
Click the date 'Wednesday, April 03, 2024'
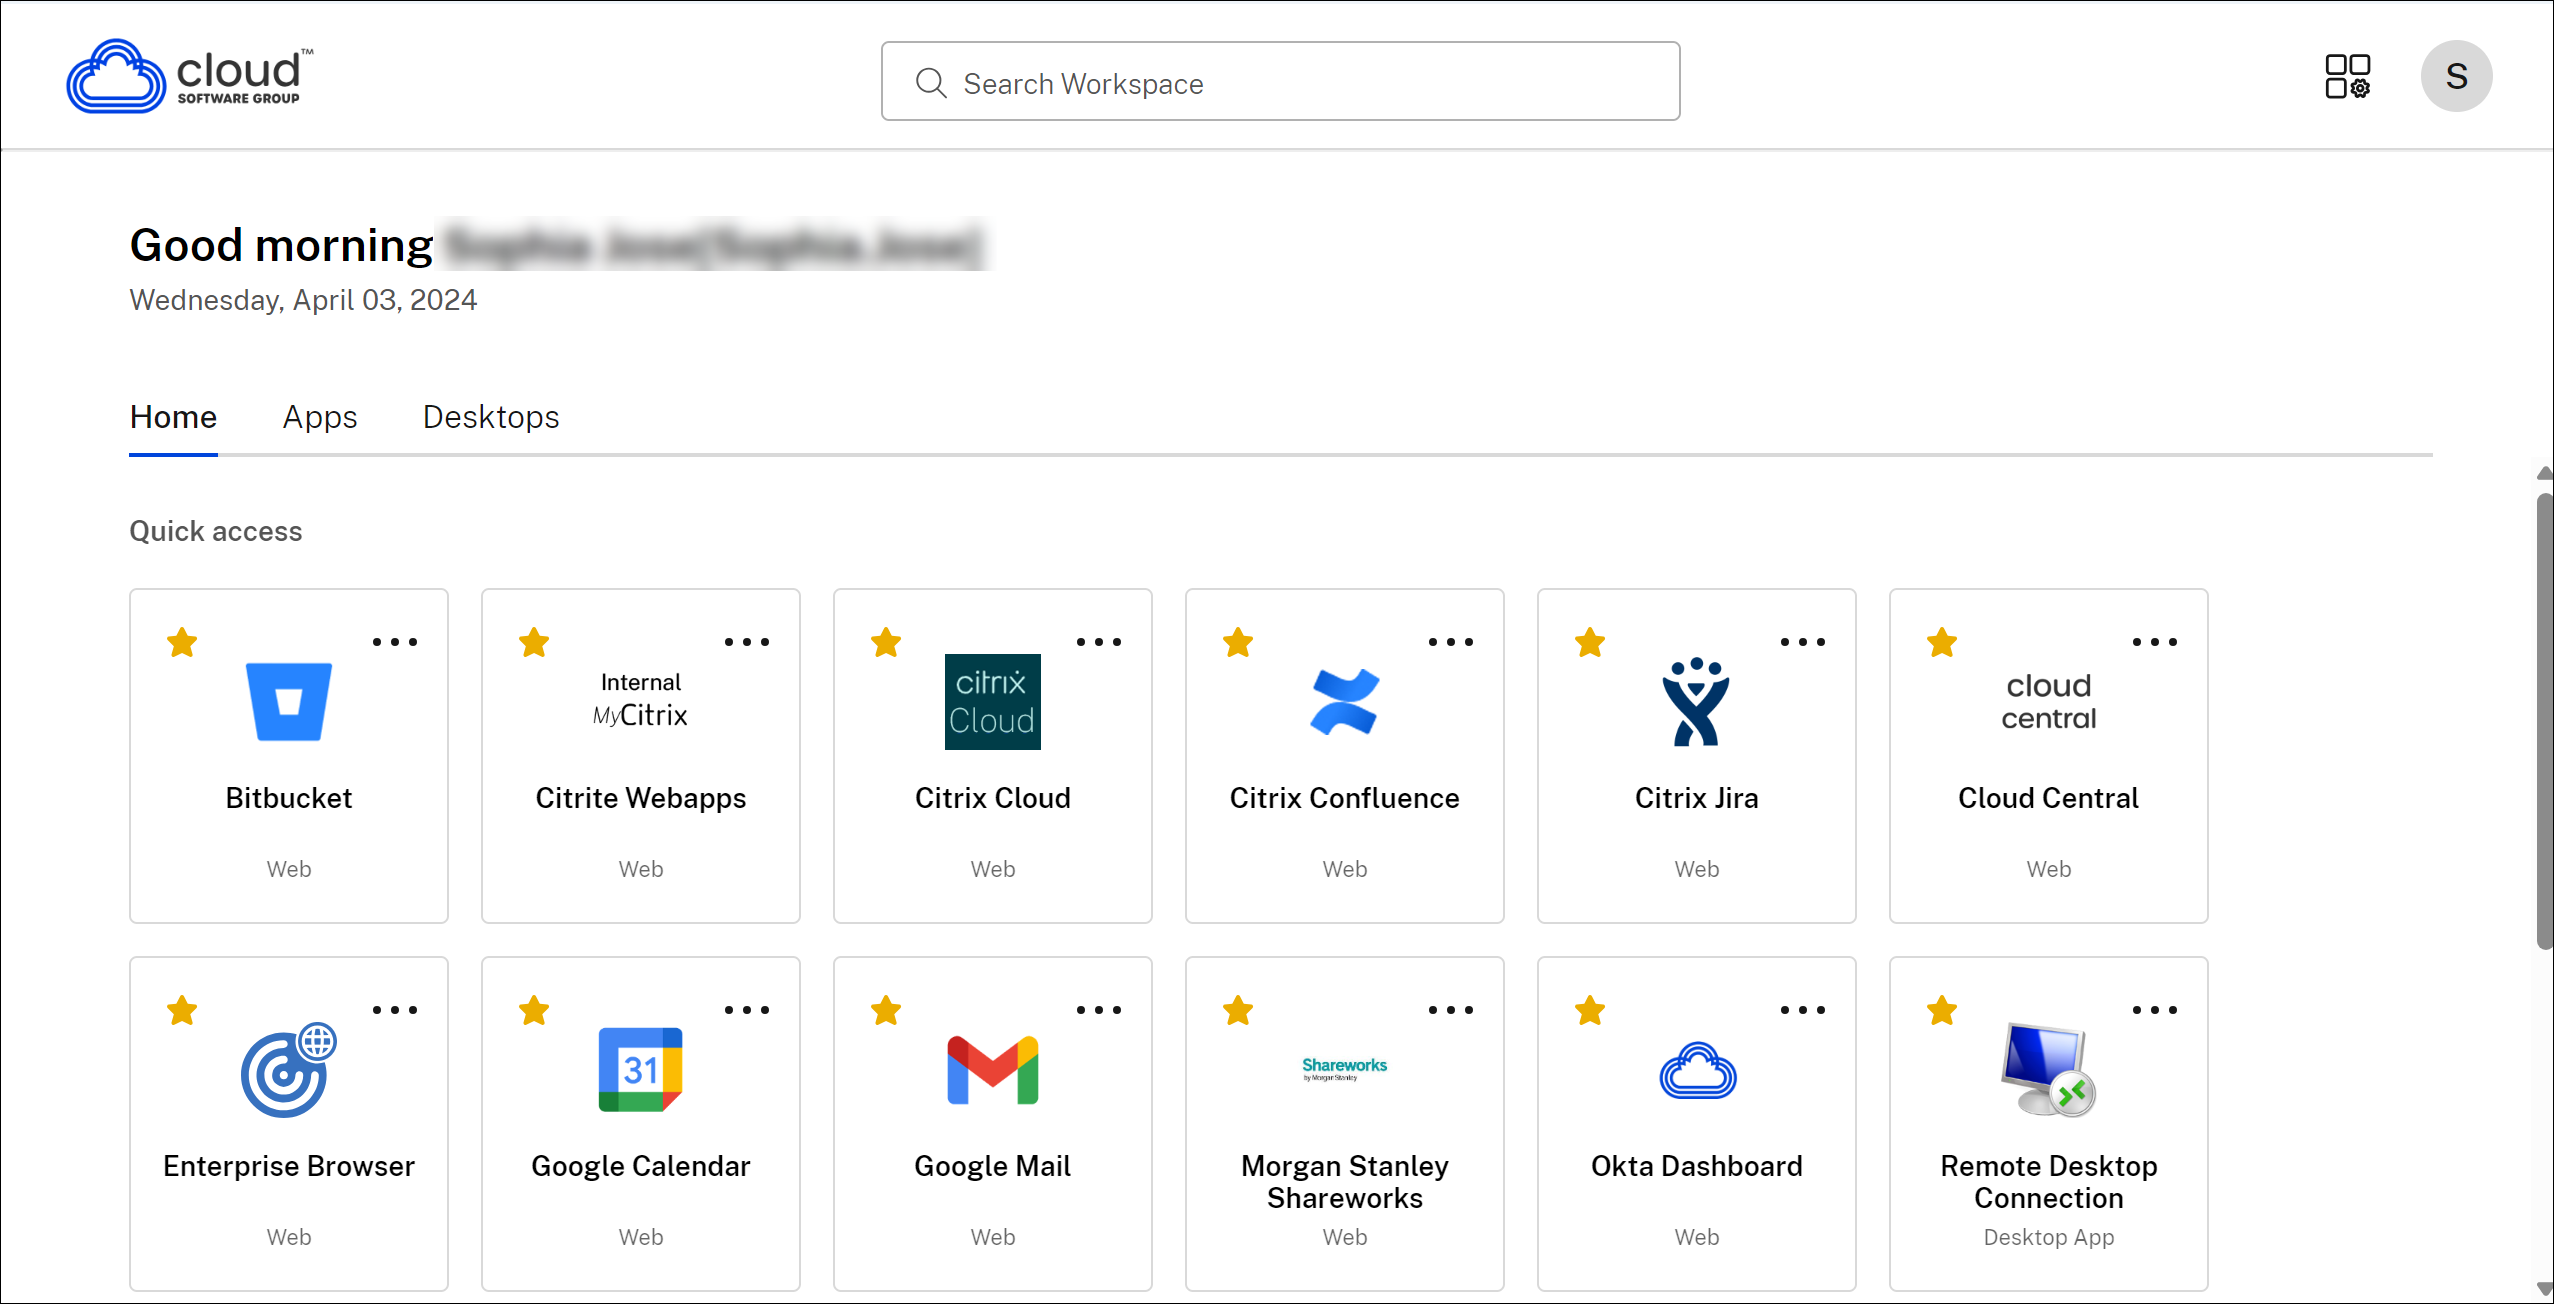(x=303, y=300)
